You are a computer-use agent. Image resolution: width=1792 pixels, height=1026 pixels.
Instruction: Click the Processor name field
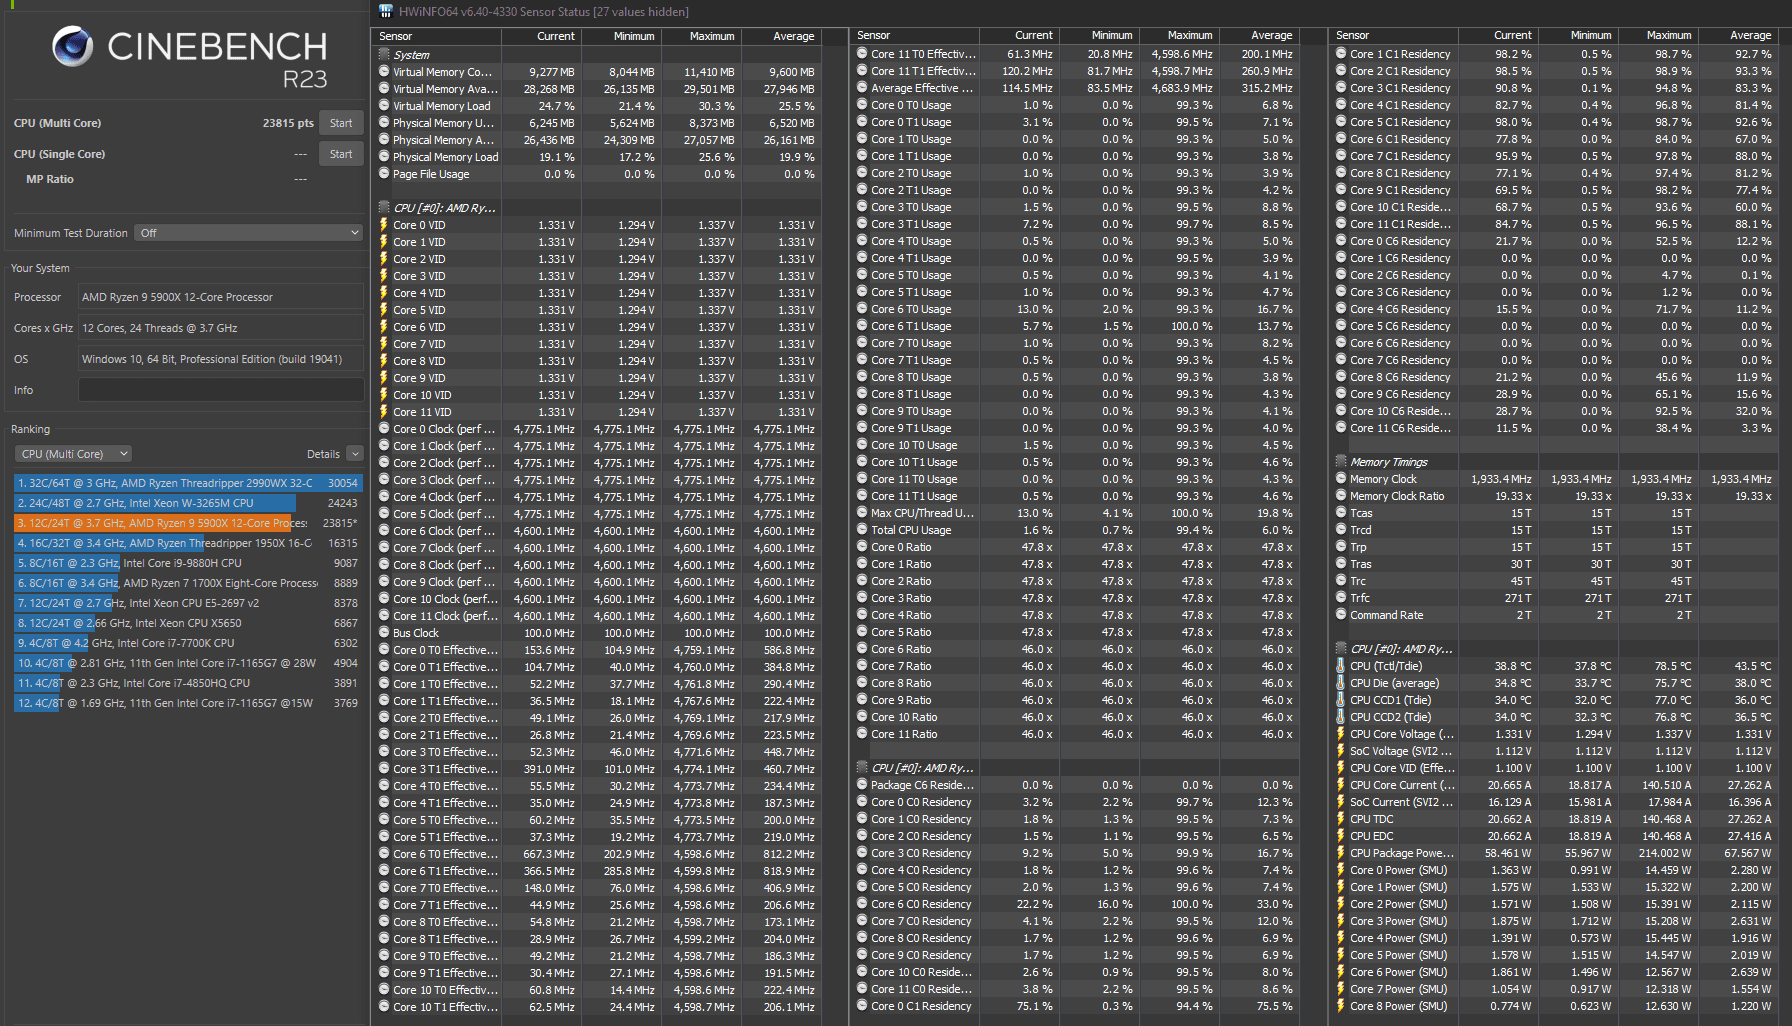221,297
